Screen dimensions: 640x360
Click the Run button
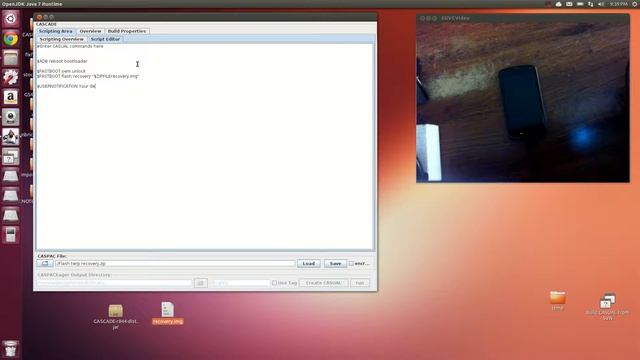click(x=360, y=283)
